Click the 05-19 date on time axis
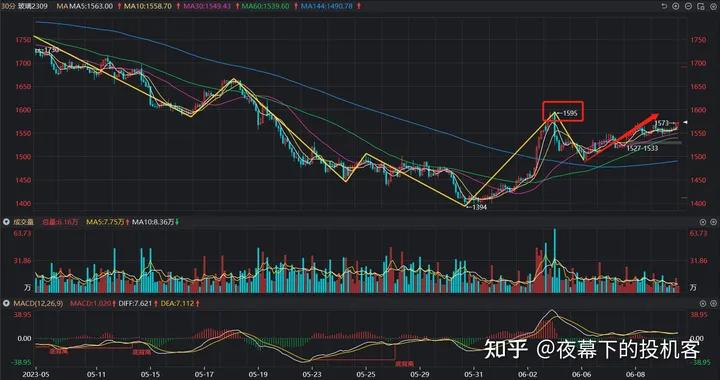Image resolution: width=720 pixels, height=380 pixels. click(x=258, y=375)
